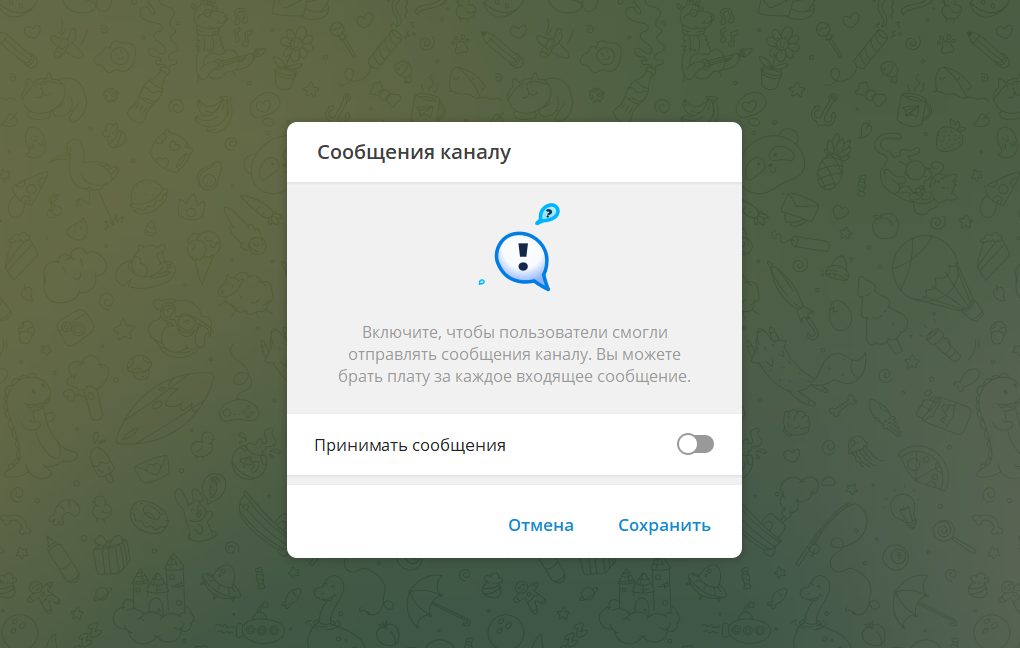Click the gray divider strip below toggle row
This screenshot has width=1020, height=648.
coord(514,480)
